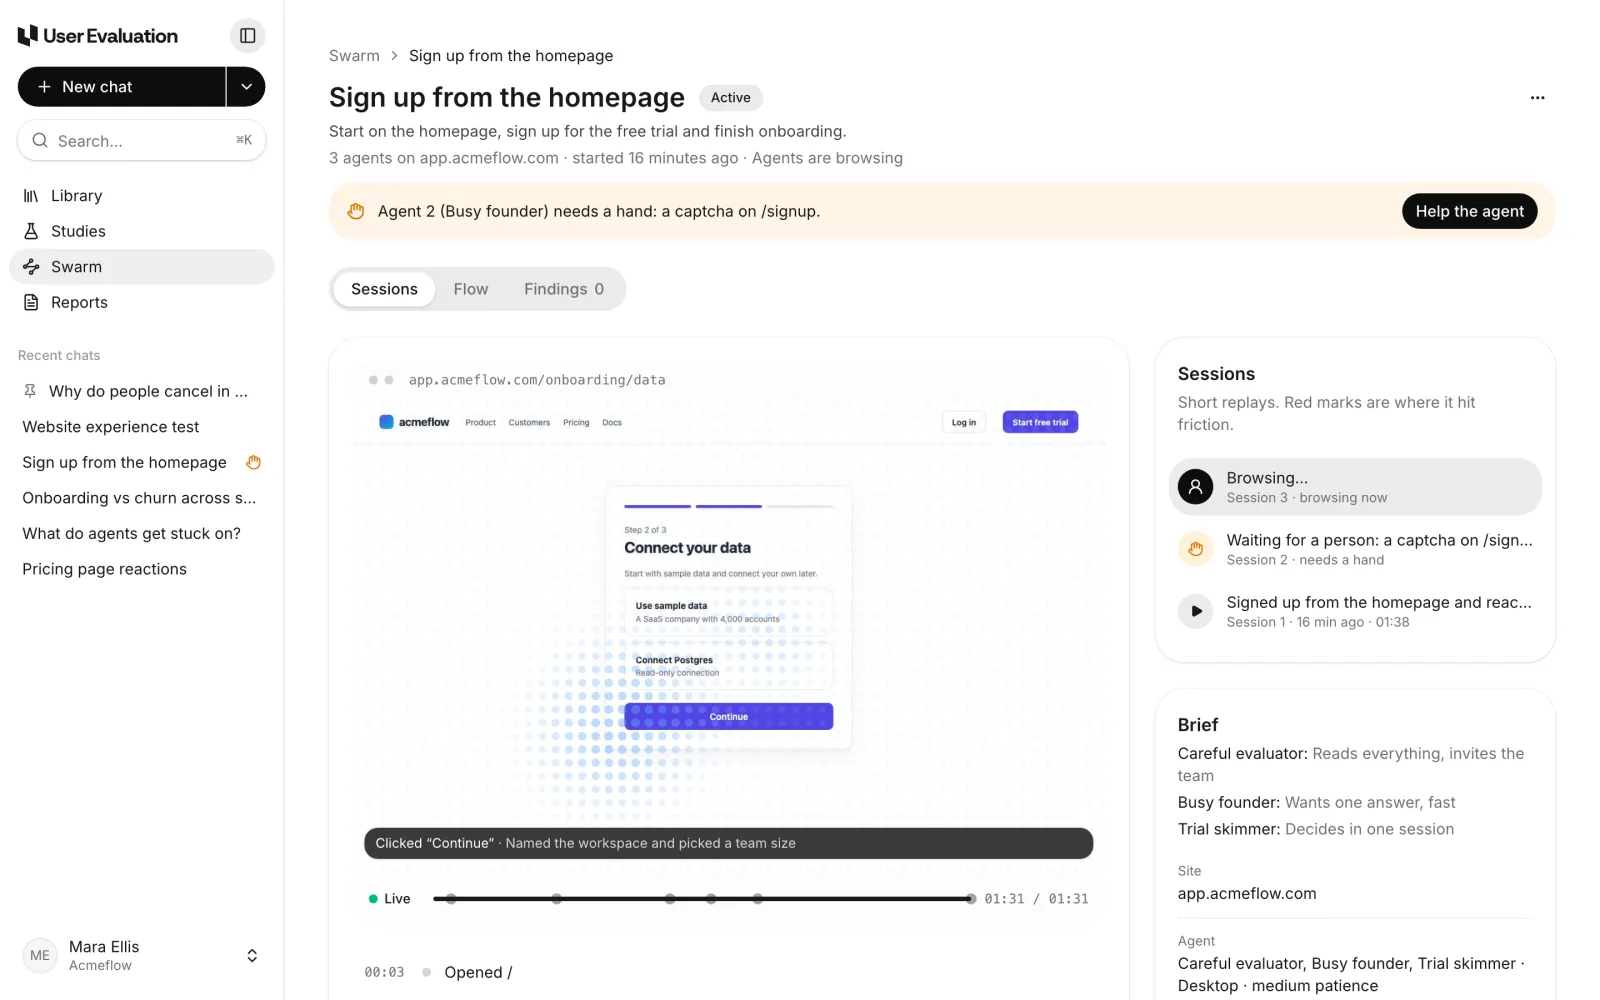Open the Library icon in sidebar
This screenshot has width=1600, height=1000.
coord(31,196)
